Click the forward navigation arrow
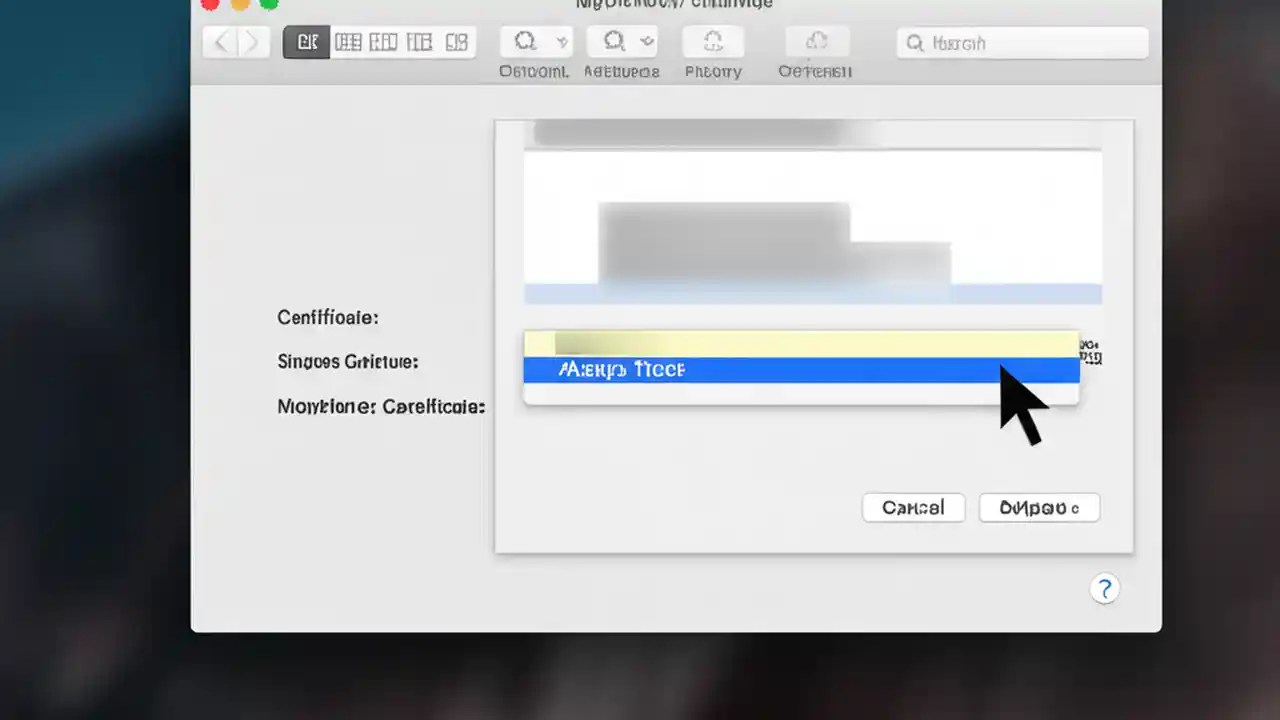Viewport: 1280px width, 720px height. tap(251, 41)
